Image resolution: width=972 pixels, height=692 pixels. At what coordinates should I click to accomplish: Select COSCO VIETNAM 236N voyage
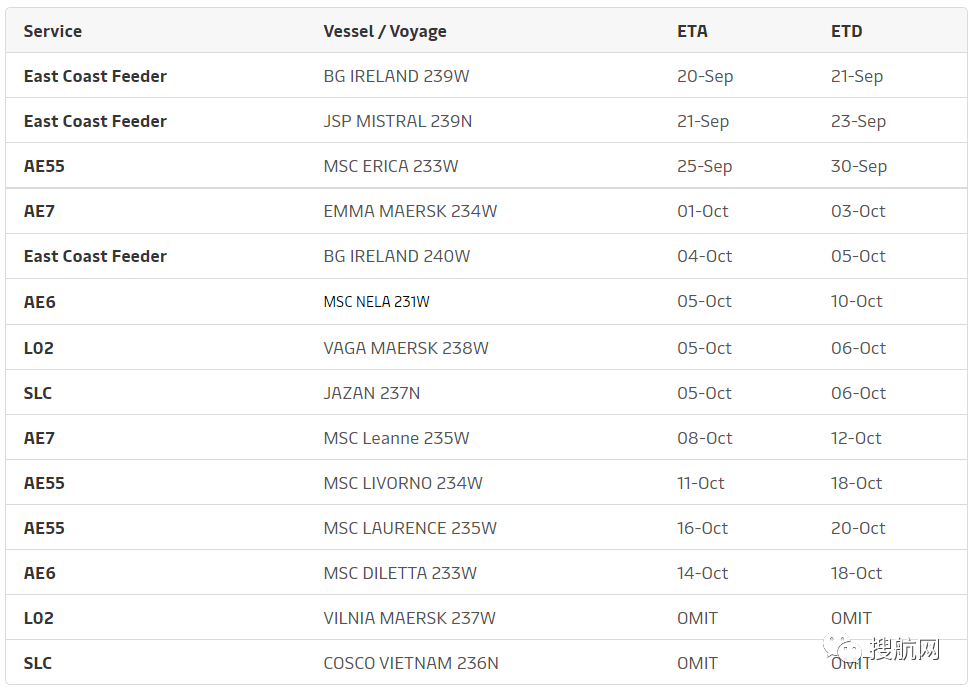coord(411,663)
